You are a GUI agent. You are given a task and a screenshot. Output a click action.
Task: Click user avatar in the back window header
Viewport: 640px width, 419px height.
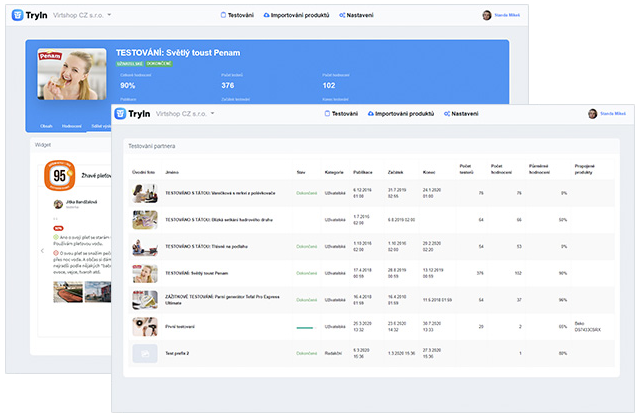pyautogui.click(x=487, y=15)
